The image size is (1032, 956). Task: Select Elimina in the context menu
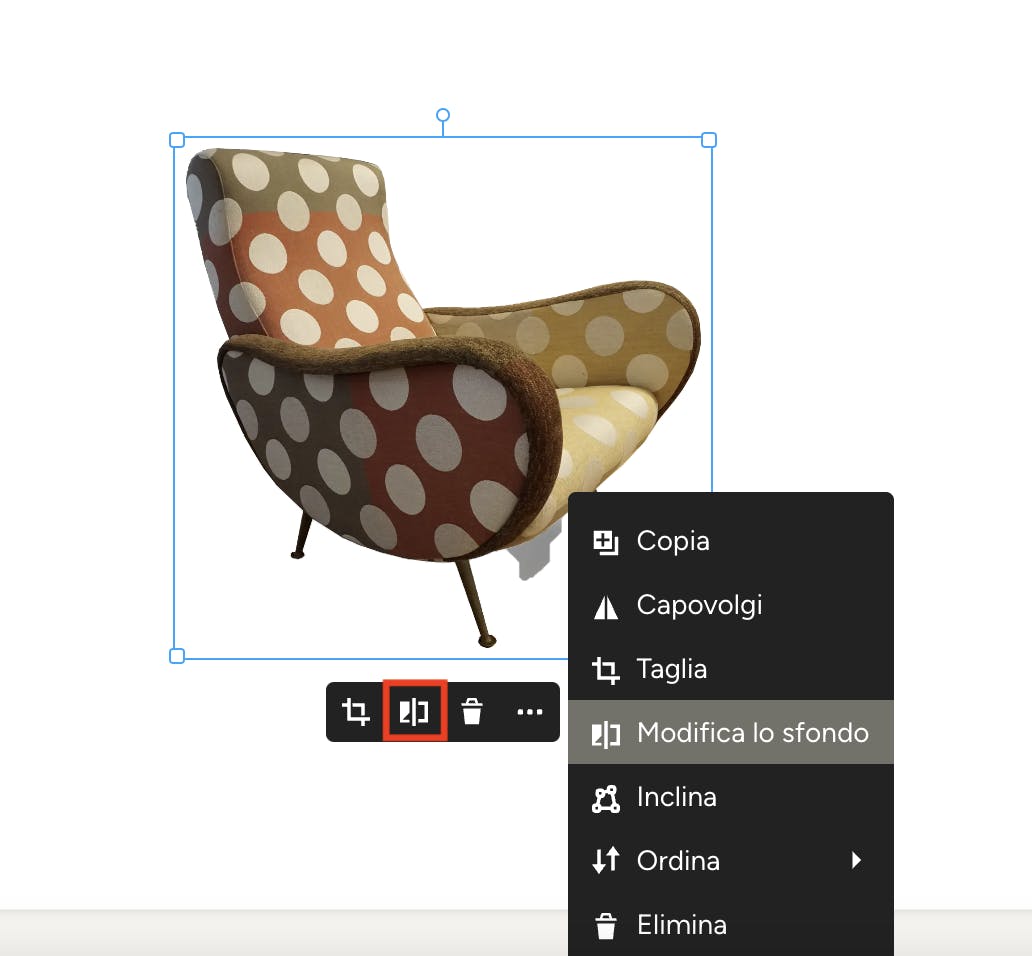coord(731,925)
